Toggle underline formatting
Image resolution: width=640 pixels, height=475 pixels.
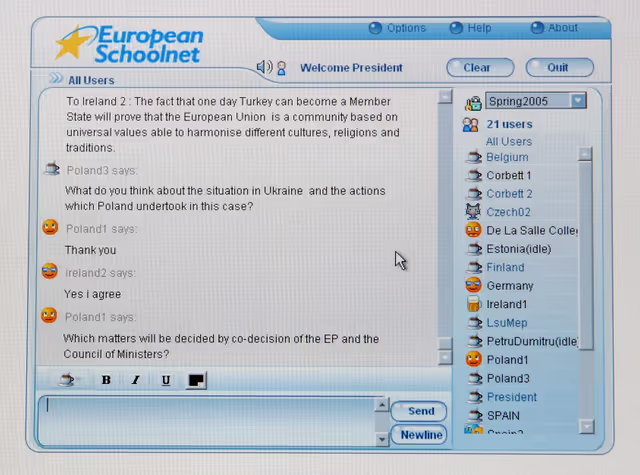(166, 380)
